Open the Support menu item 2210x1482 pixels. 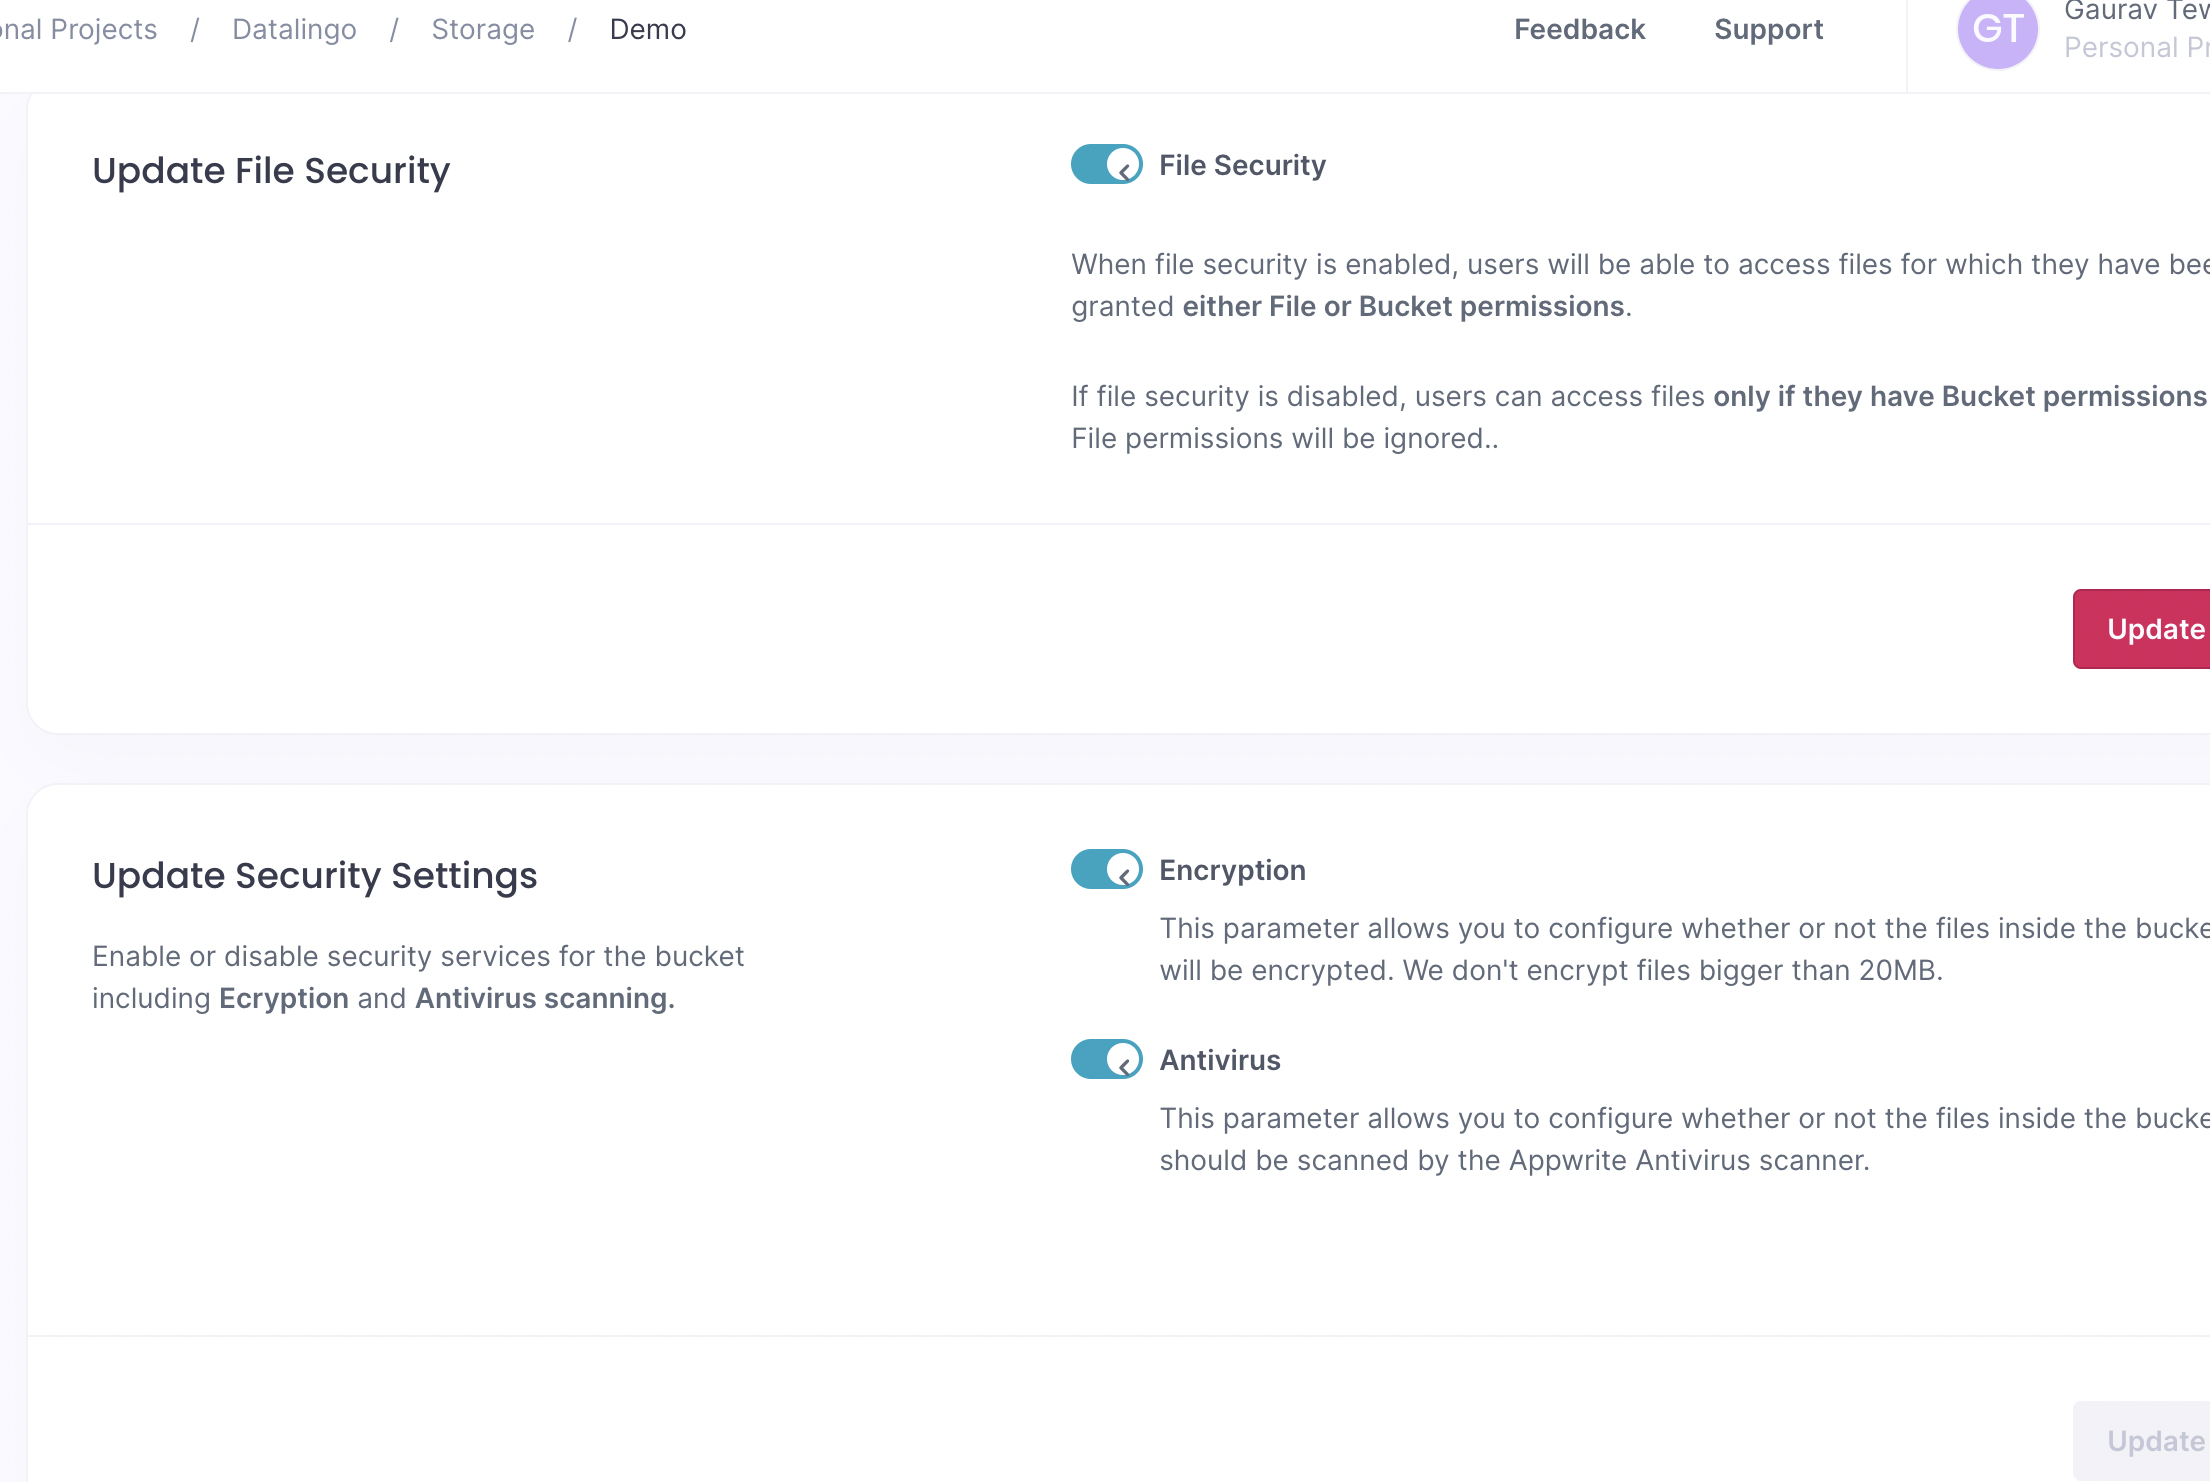[1768, 30]
